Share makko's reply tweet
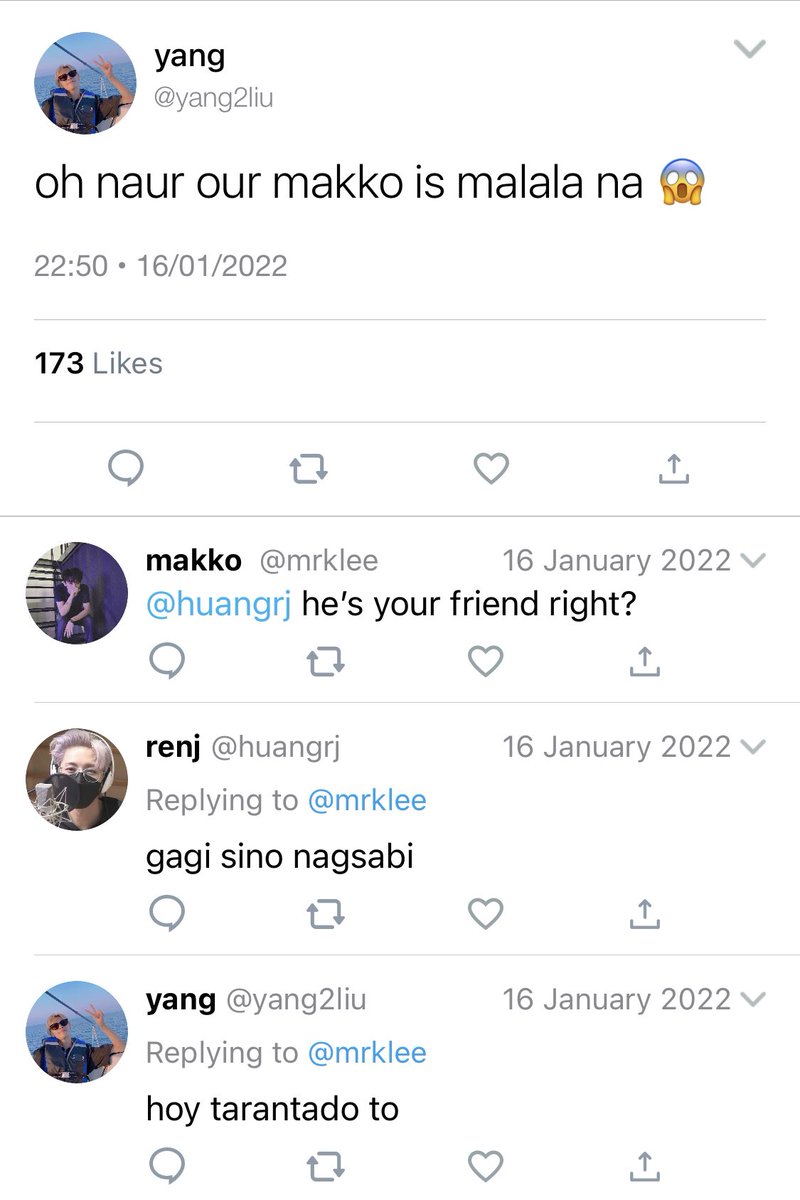 [x=646, y=660]
